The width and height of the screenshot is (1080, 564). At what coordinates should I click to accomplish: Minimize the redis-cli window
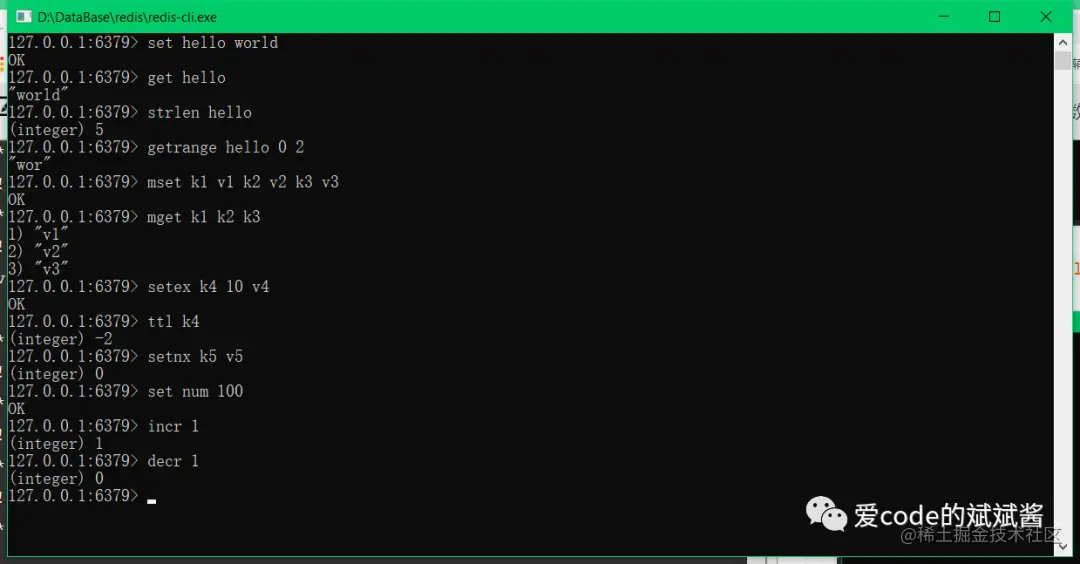(x=944, y=17)
